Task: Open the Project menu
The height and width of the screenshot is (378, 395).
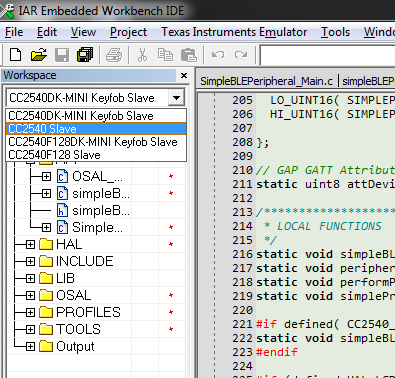Action: coord(128,32)
